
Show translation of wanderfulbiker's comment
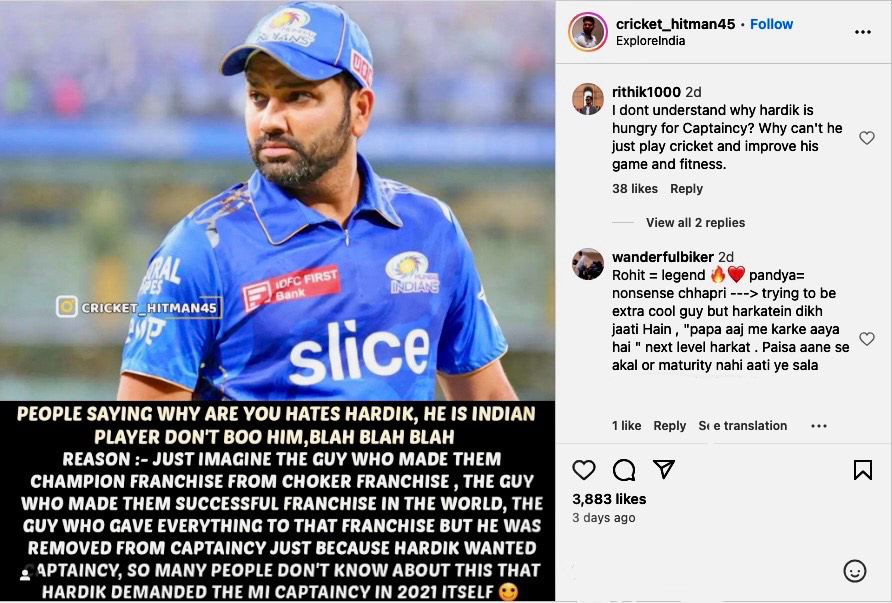pyautogui.click(x=743, y=426)
